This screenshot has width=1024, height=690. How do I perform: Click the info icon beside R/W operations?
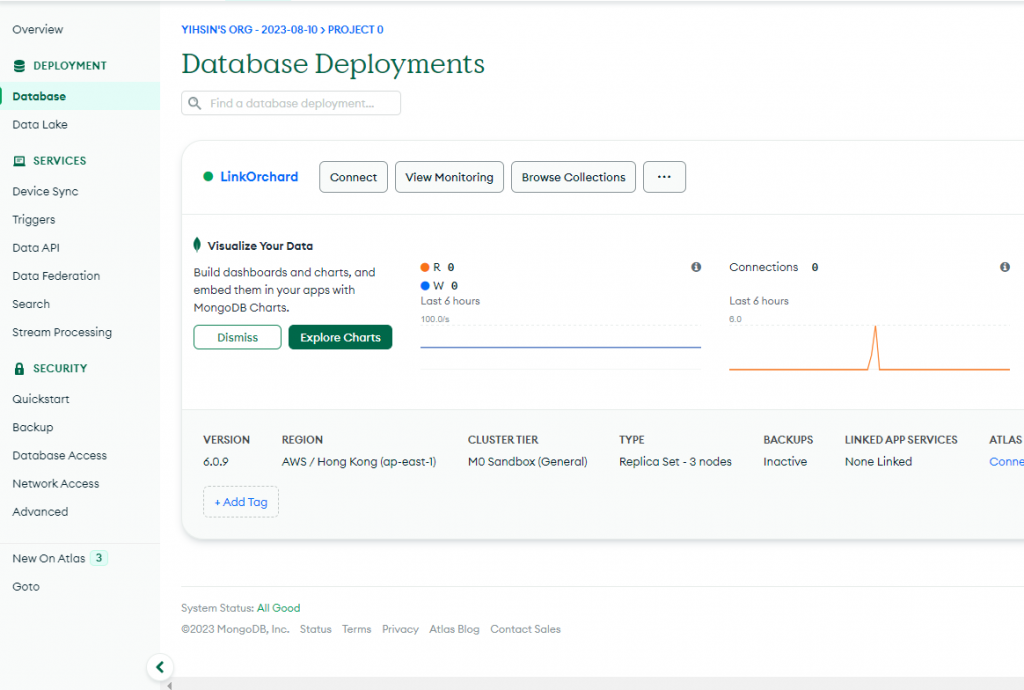point(696,267)
